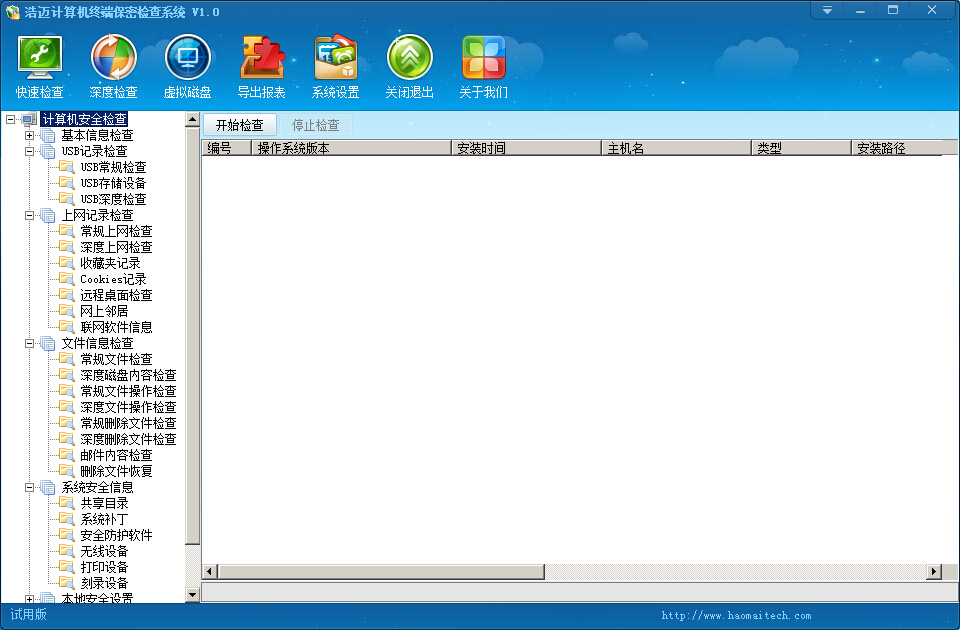Select 常规文件操作检查 tree item
This screenshot has width=960, height=630.
point(128,391)
